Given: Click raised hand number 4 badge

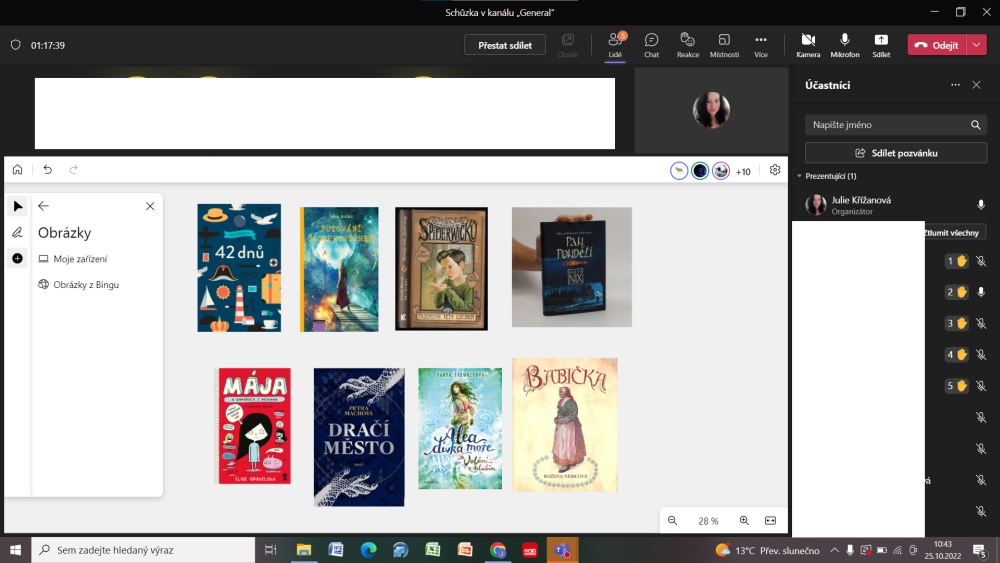Looking at the screenshot, I should tap(956, 355).
